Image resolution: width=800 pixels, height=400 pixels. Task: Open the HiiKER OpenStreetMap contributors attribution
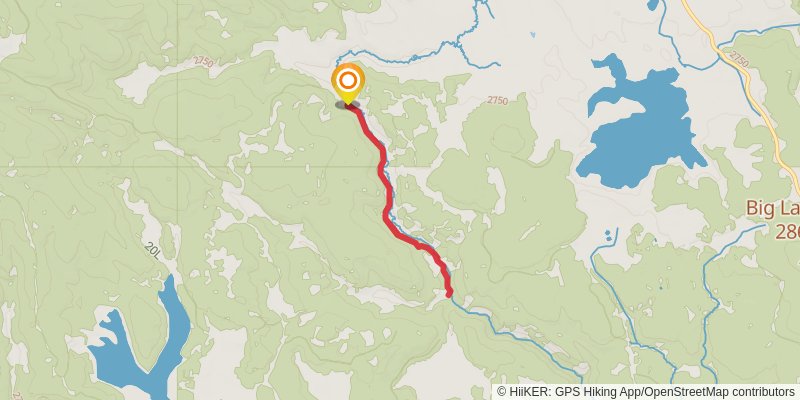point(647,392)
